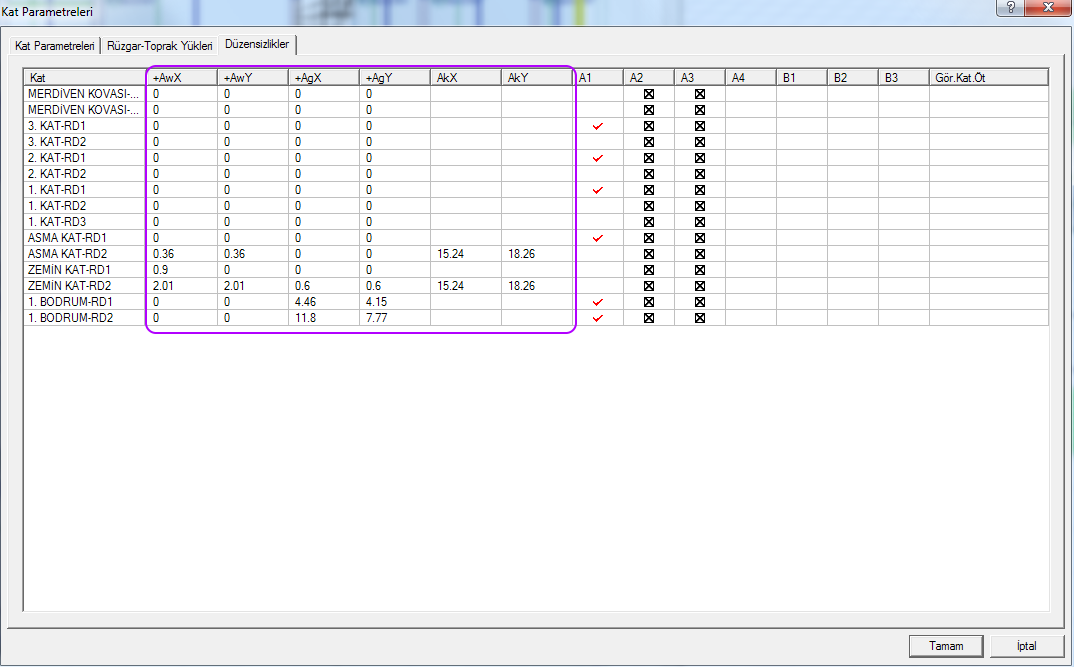Switch to Kat Parametreleri tab
Image resolution: width=1074 pixels, height=667 pixels.
click(x=55, y=46)
